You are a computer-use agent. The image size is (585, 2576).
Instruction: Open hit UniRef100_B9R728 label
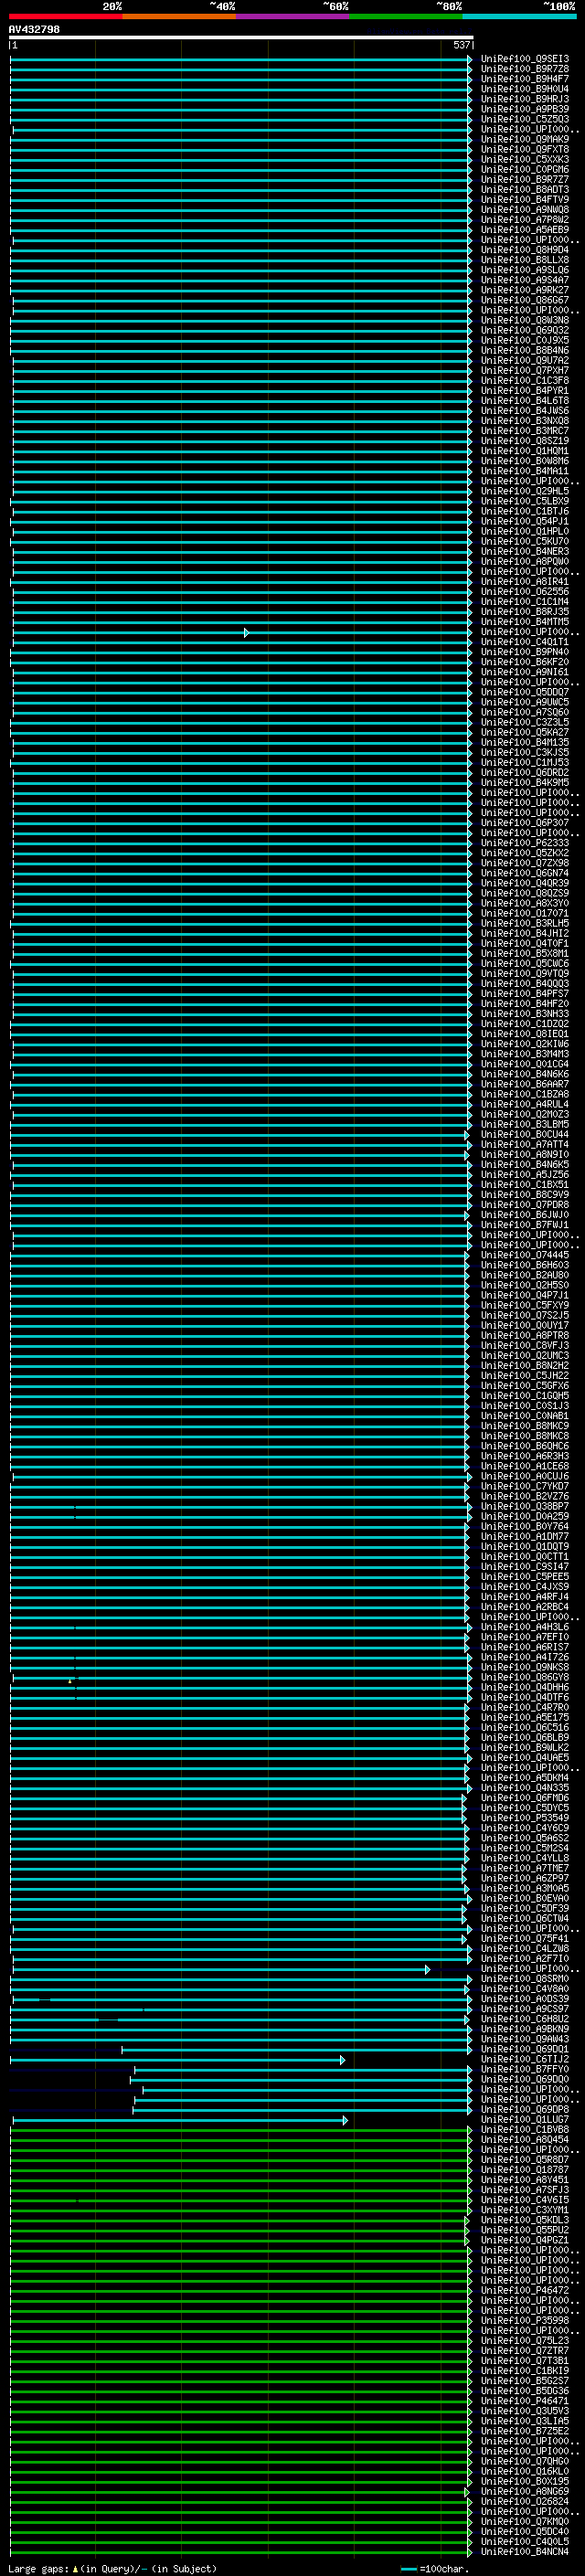[525, 69]
